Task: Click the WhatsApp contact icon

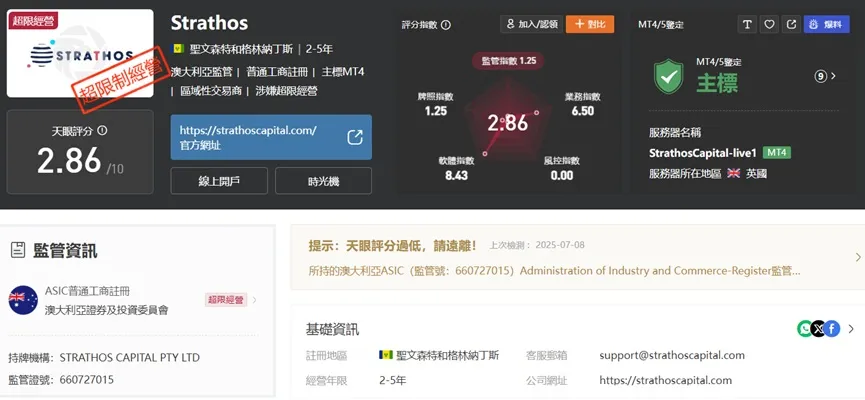Action: click(x=805, y=329)
